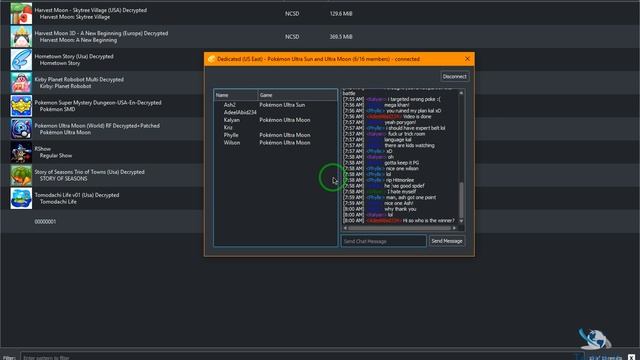
Task: Select the Regular Show game icon
Action: click(21, 152)
